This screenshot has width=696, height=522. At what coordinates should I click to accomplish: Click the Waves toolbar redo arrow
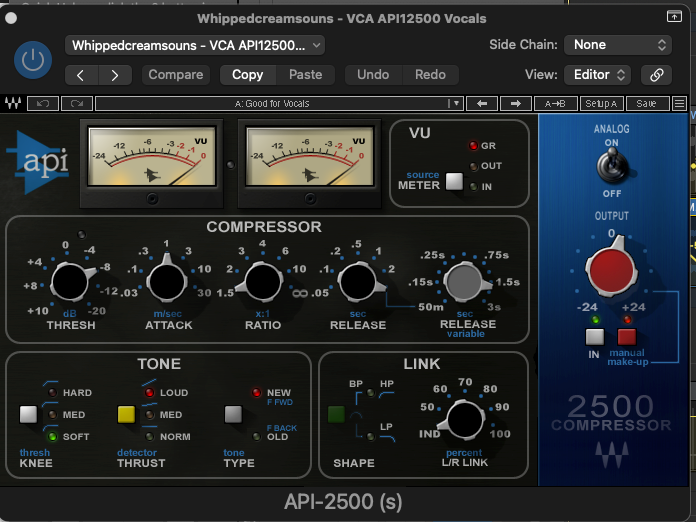click(x=77, y=103)
